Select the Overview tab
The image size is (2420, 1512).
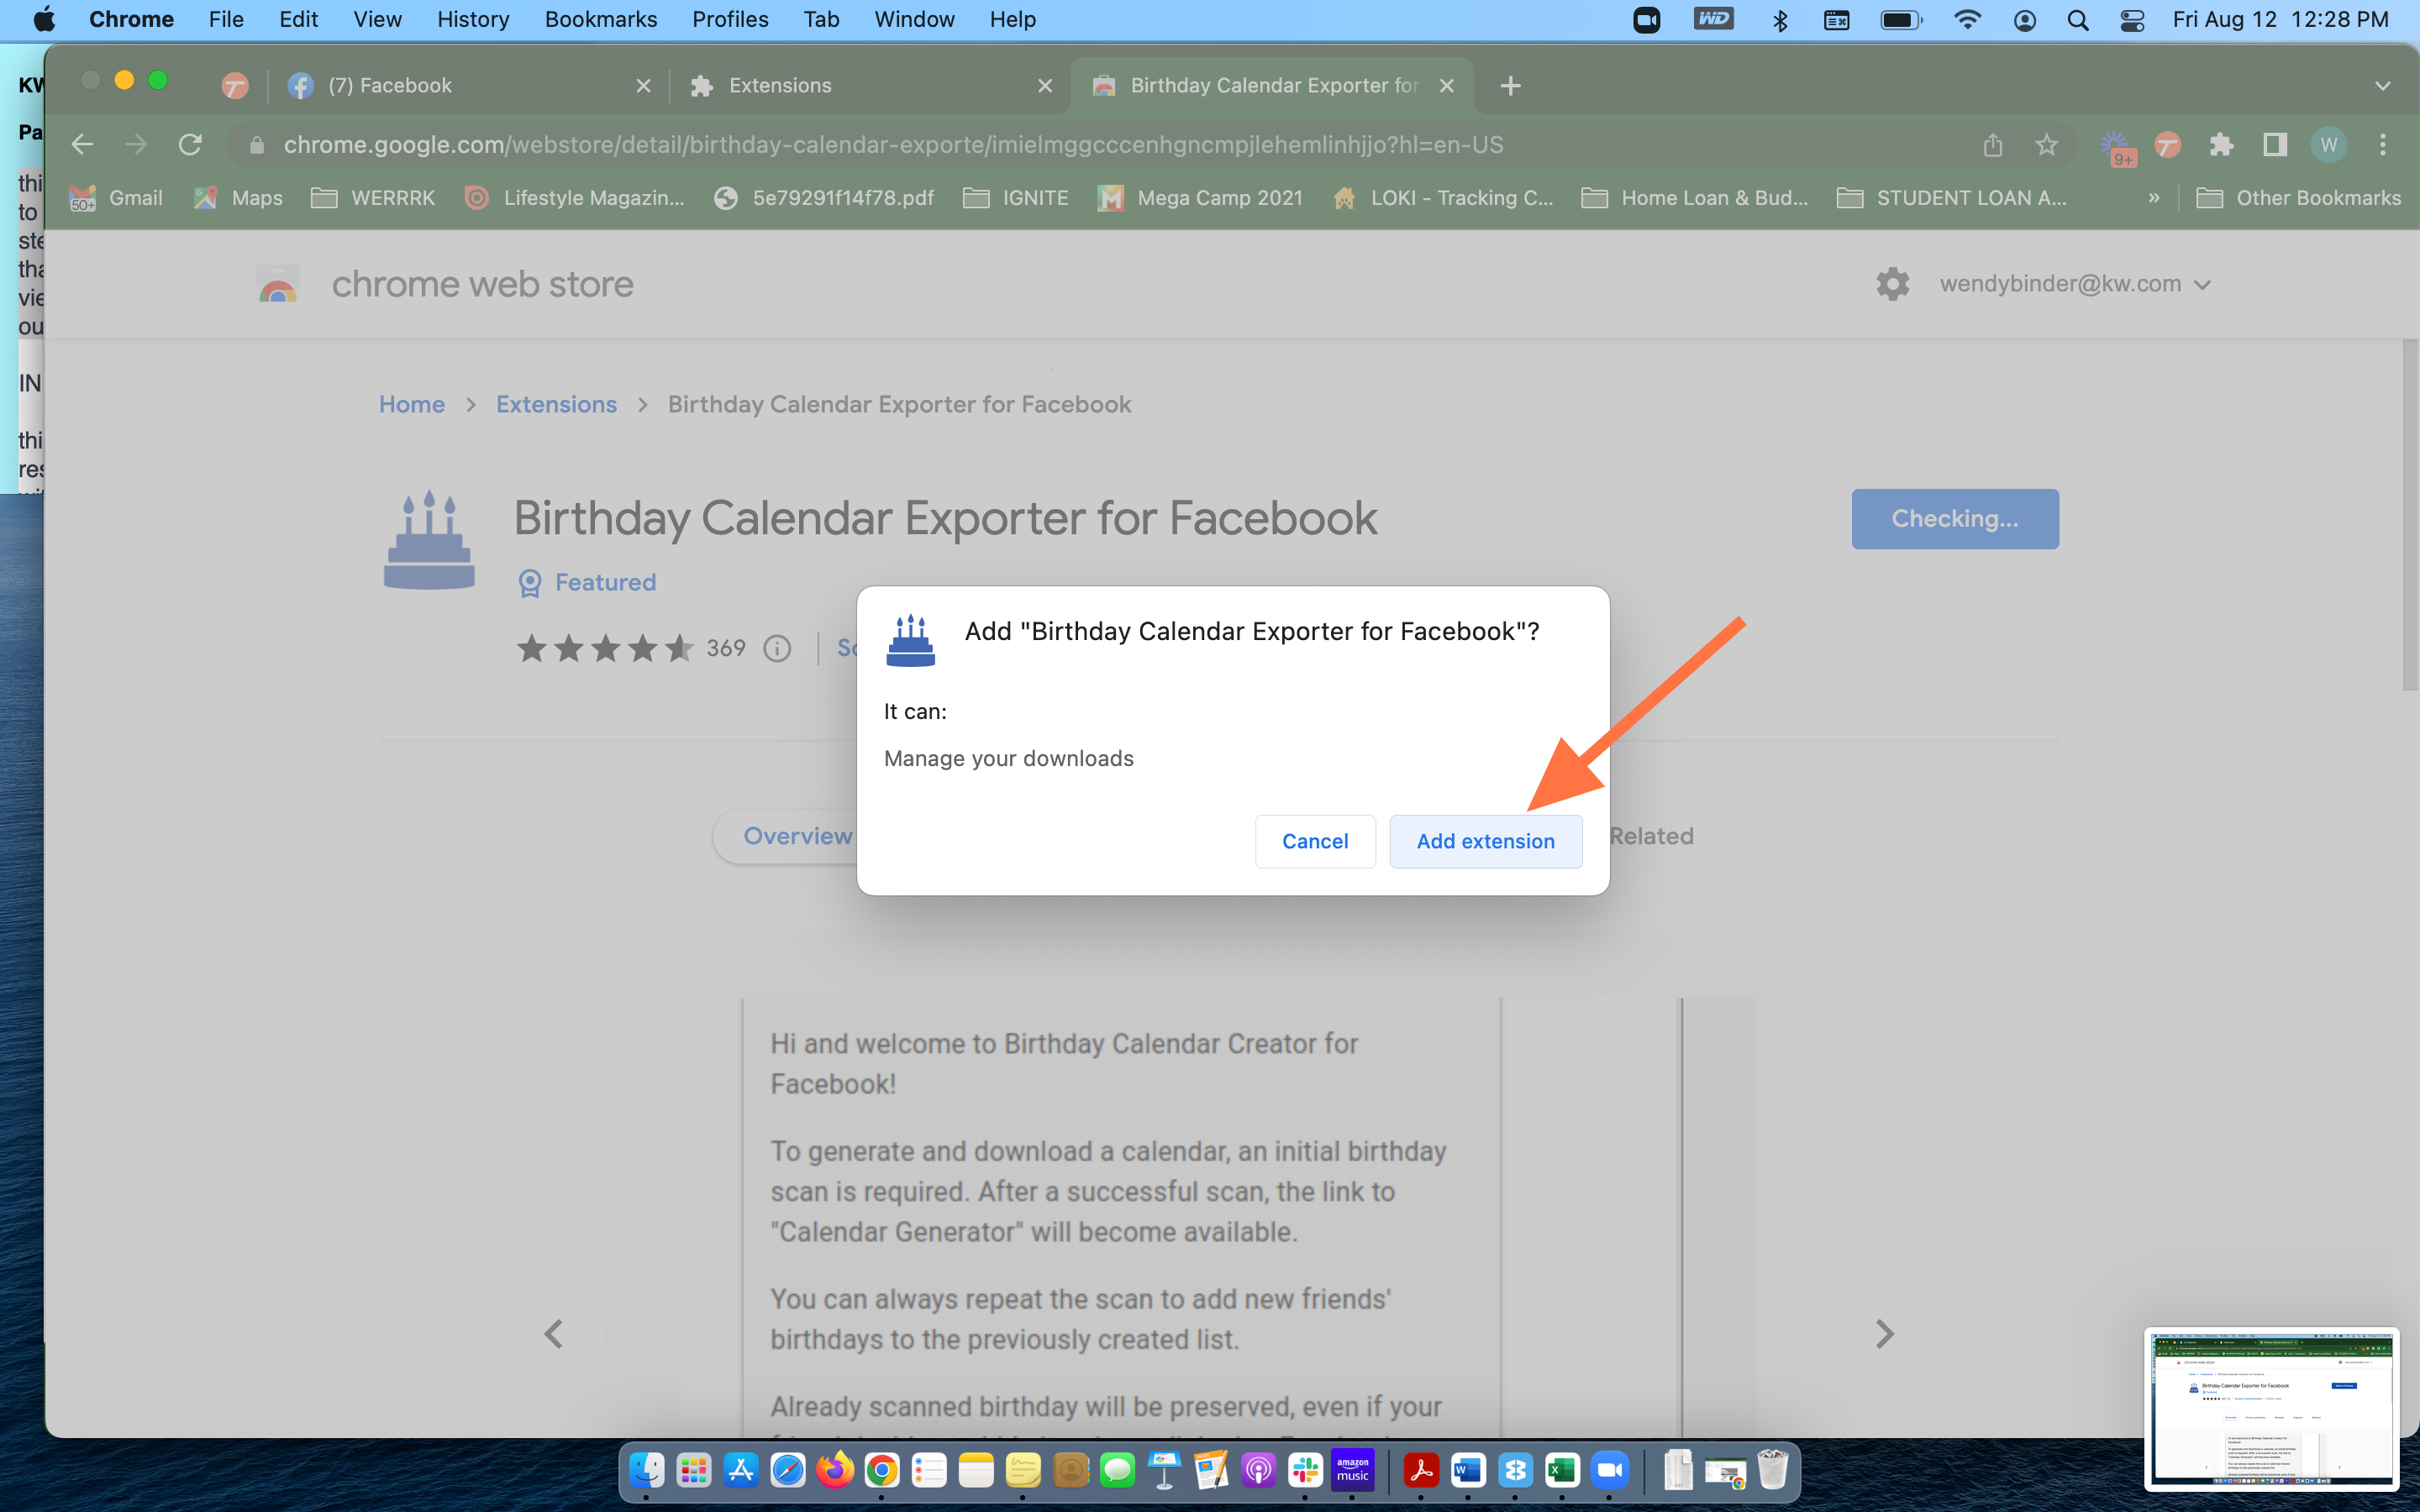797,836
